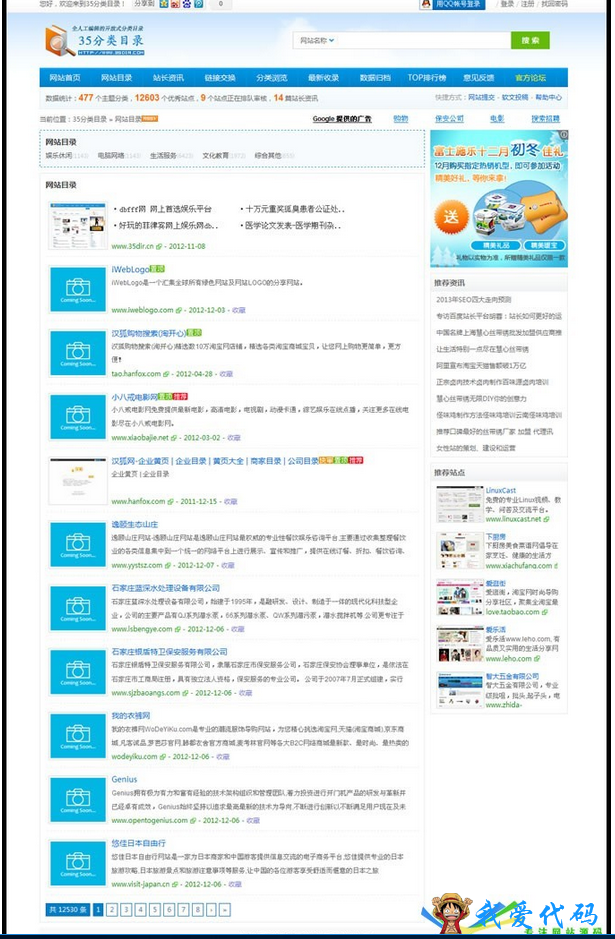Click the external link icon beside www.hanfox.com
This screenshot has width=615, height=939.
pyautogui.click(x=173, y=501)
